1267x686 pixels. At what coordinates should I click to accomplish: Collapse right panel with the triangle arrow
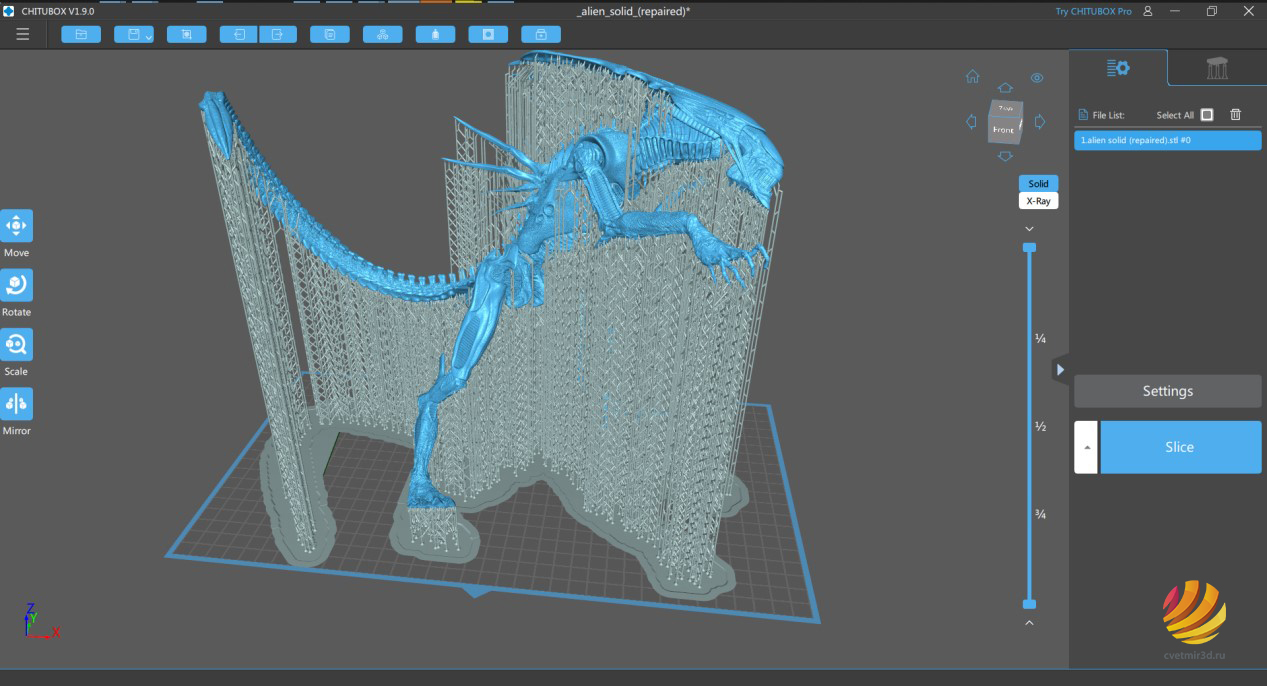pyautogui.click(x=1060, y=370)
